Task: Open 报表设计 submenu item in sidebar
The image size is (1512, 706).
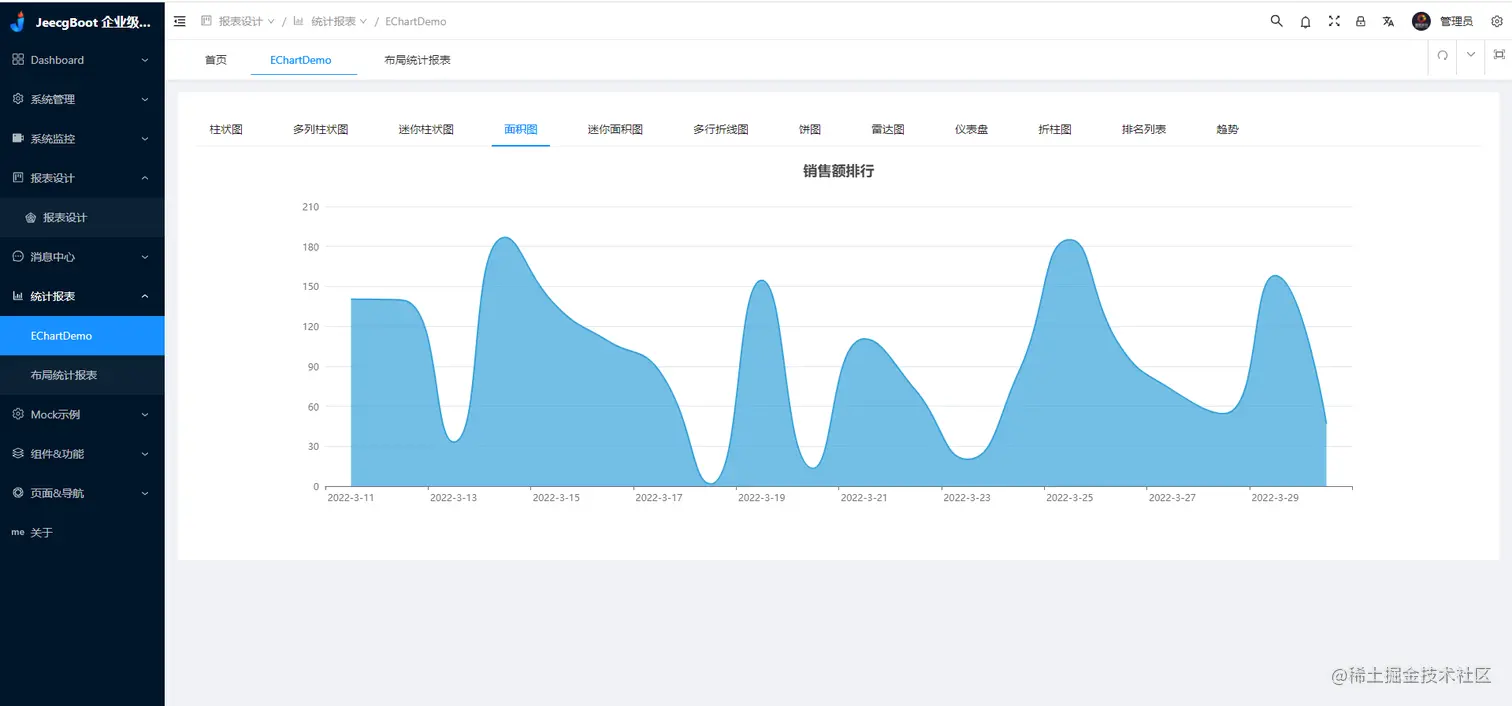Action: tap(82, 217)
